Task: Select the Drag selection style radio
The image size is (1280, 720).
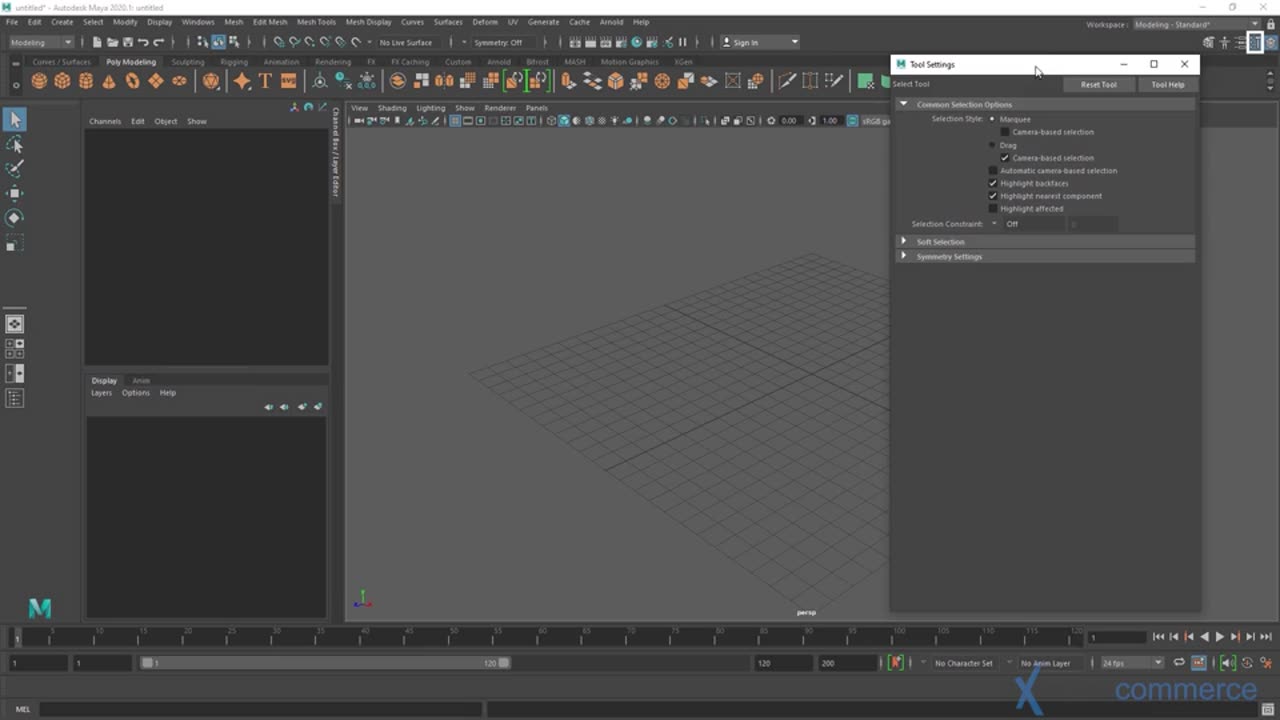Action: (x=992, y=145)
